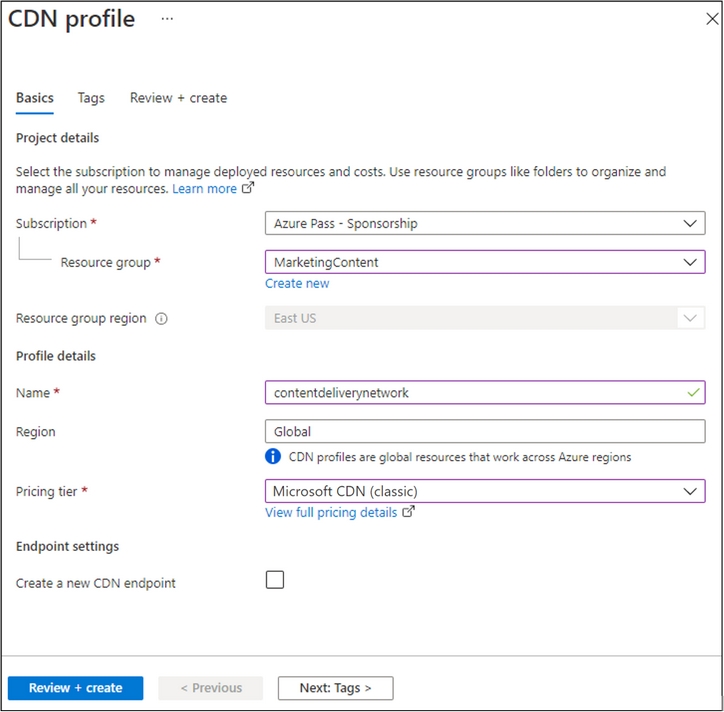Image resolution: width=724 pixels, height=712 pixels.
Task: Click the Endpoint settings heading
Action: coord(67,546)
